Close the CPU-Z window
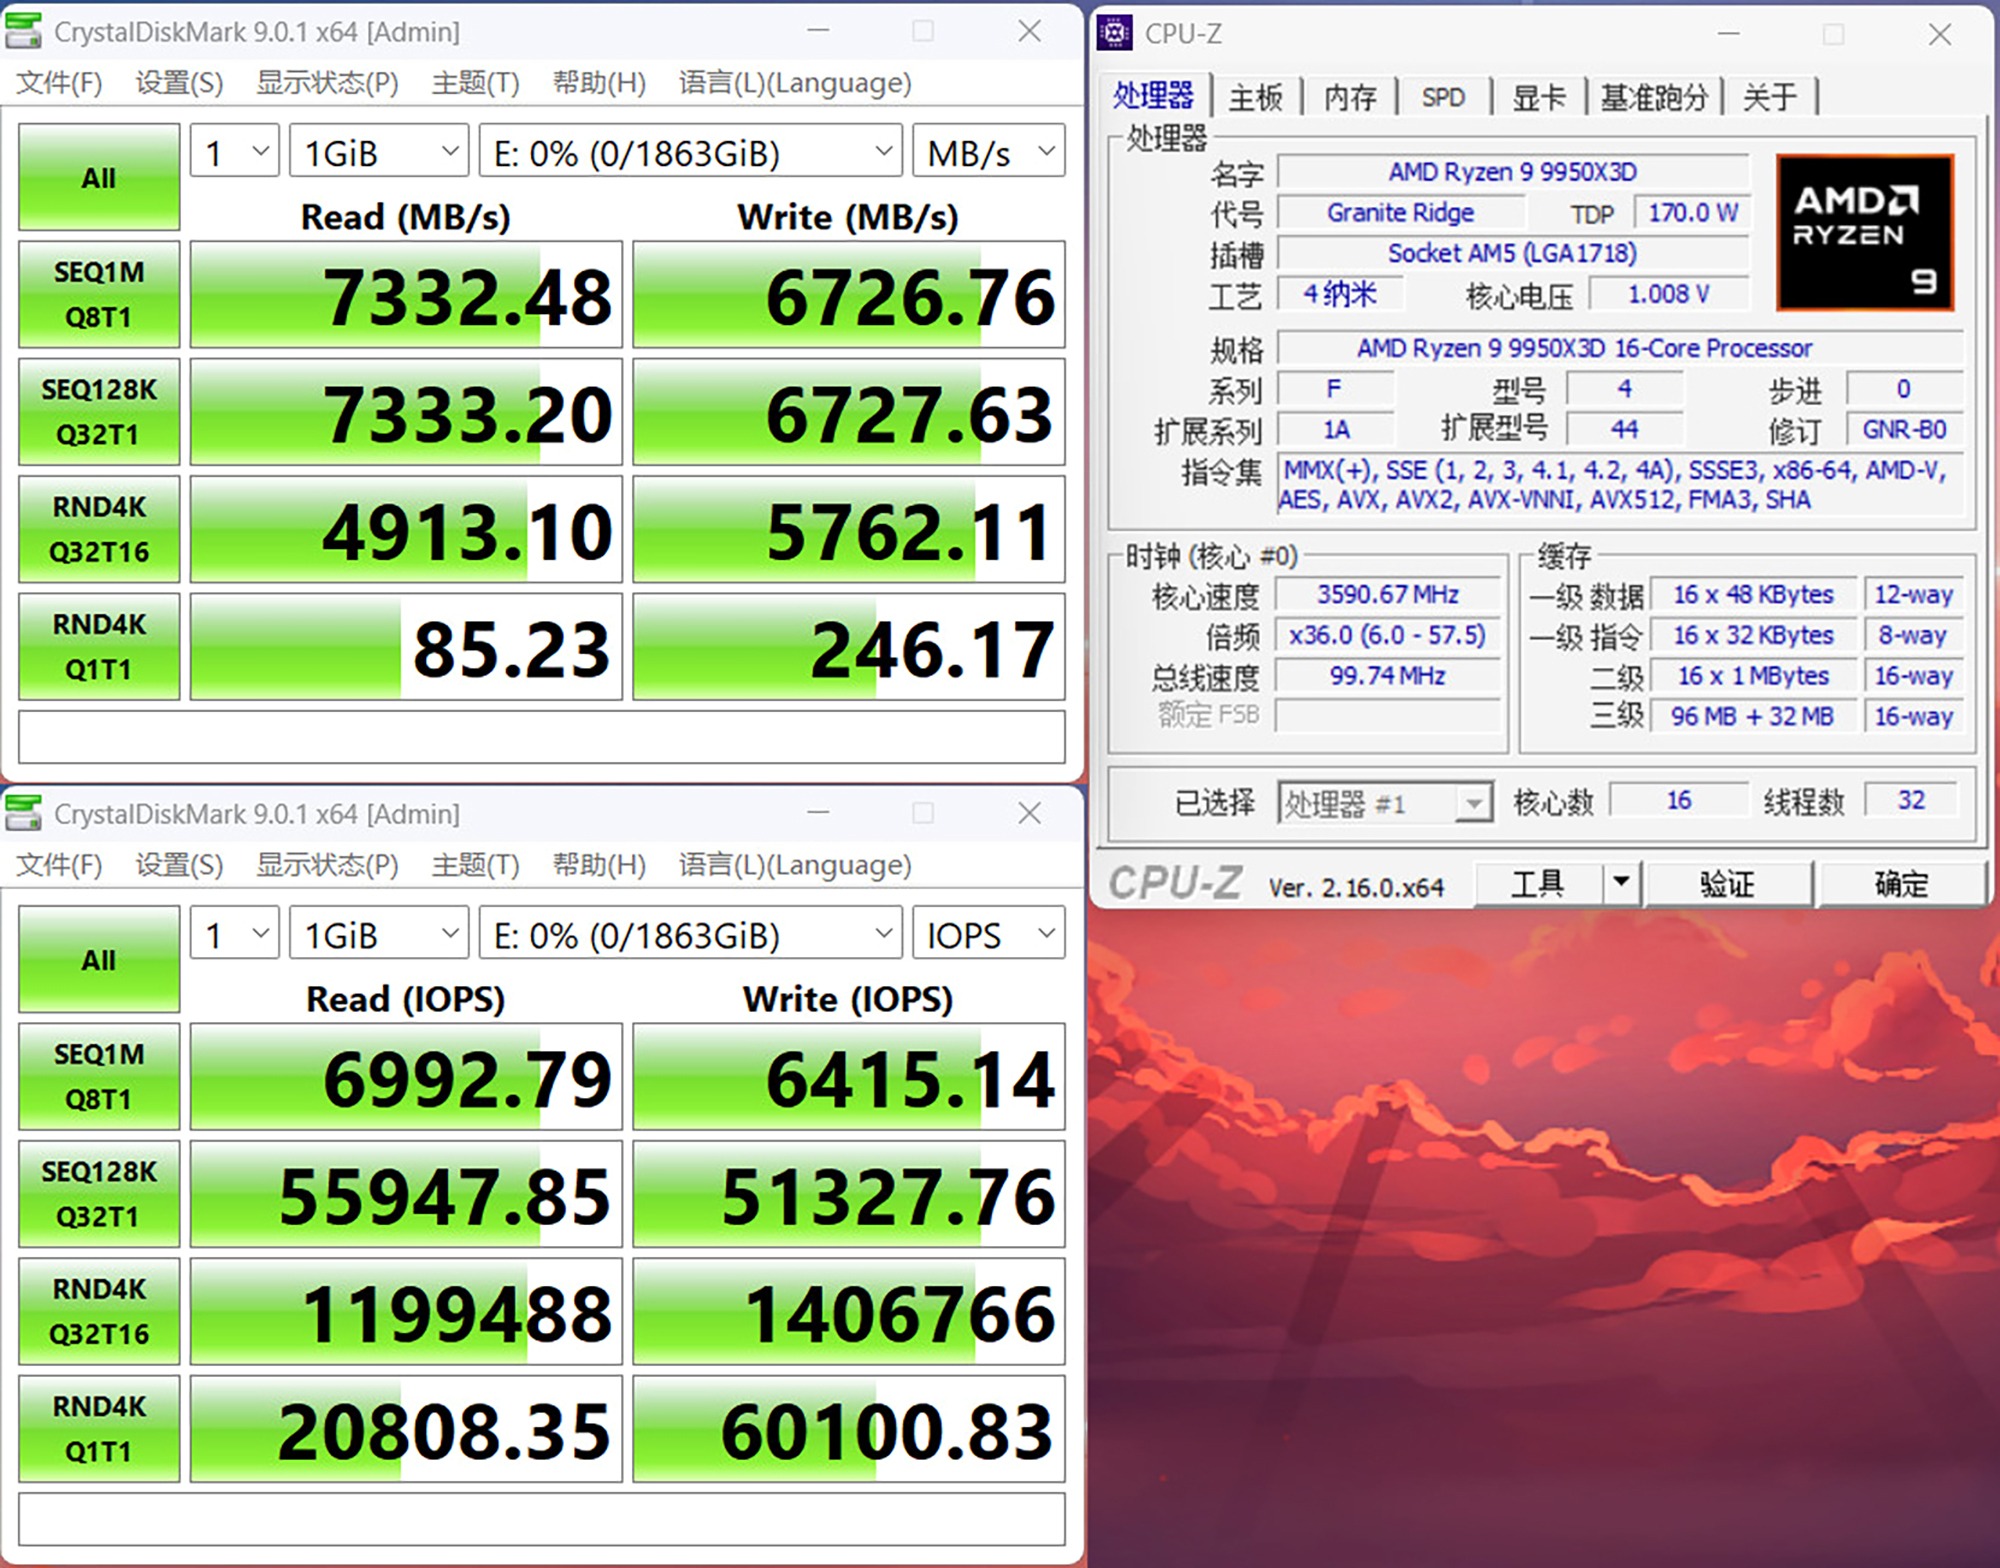The image size is (2000, 1568). [1940, 35]
